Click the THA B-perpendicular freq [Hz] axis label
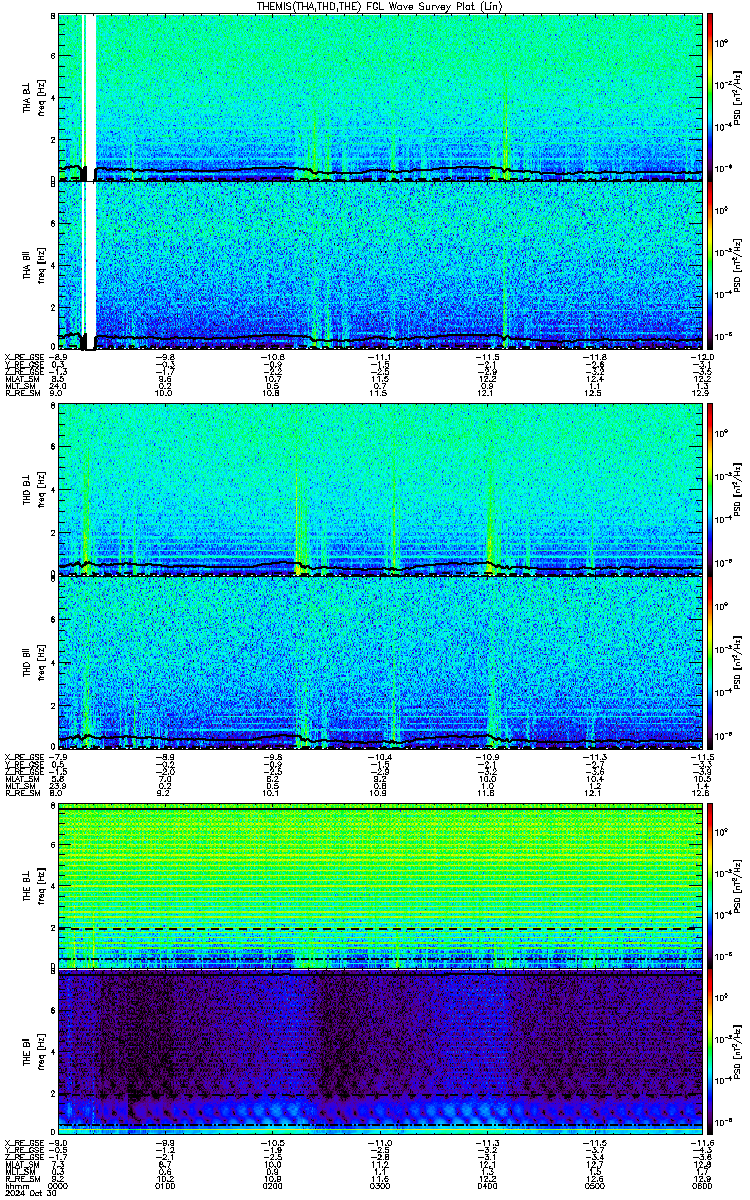The height and width of the screenshot is (1200, 750). tap(40, 97)
